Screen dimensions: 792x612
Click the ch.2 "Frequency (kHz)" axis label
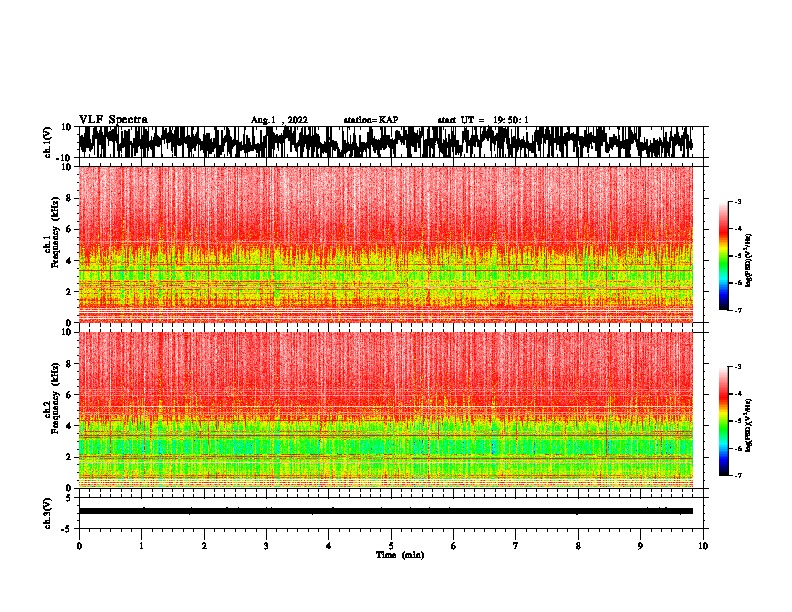coord(55,398)
